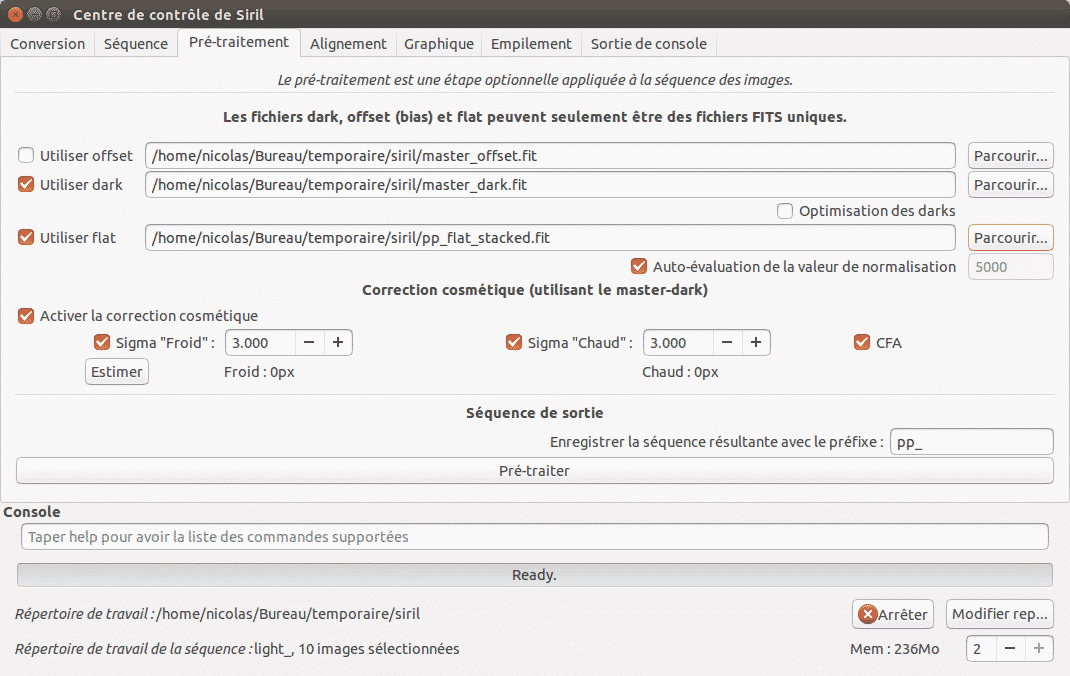The height and width of the screenshot is (676, 1070).
Task: Open the Séquence tab
Action: [136, 44]
